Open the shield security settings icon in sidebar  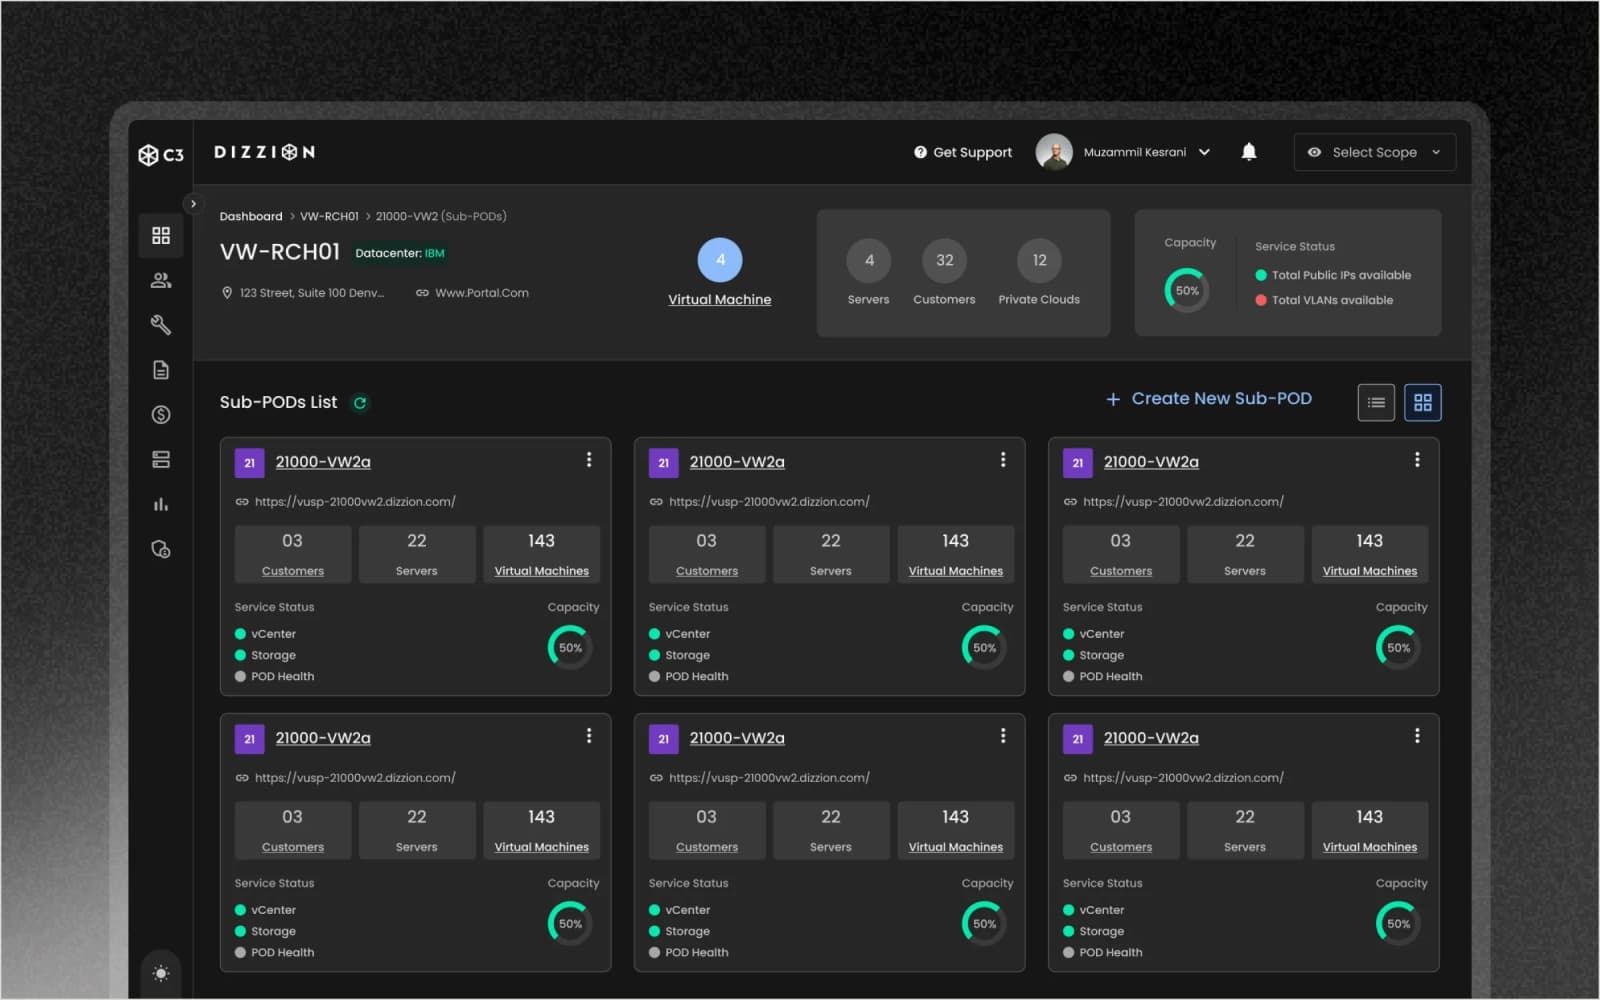pos(161,549)
